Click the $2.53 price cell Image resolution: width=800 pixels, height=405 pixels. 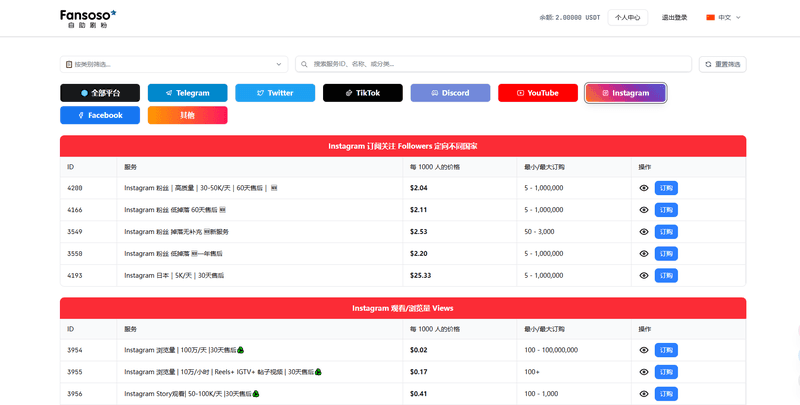419,232
